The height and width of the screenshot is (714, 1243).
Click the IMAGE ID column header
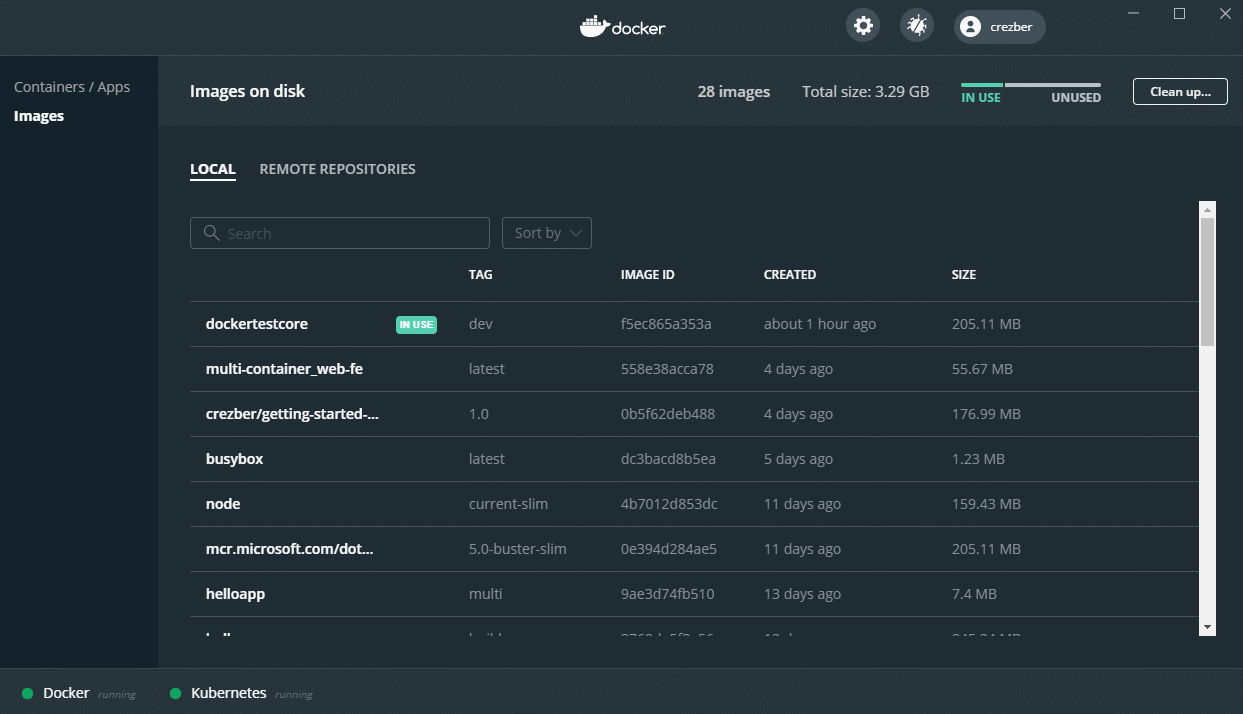click(x=648, y=274)
